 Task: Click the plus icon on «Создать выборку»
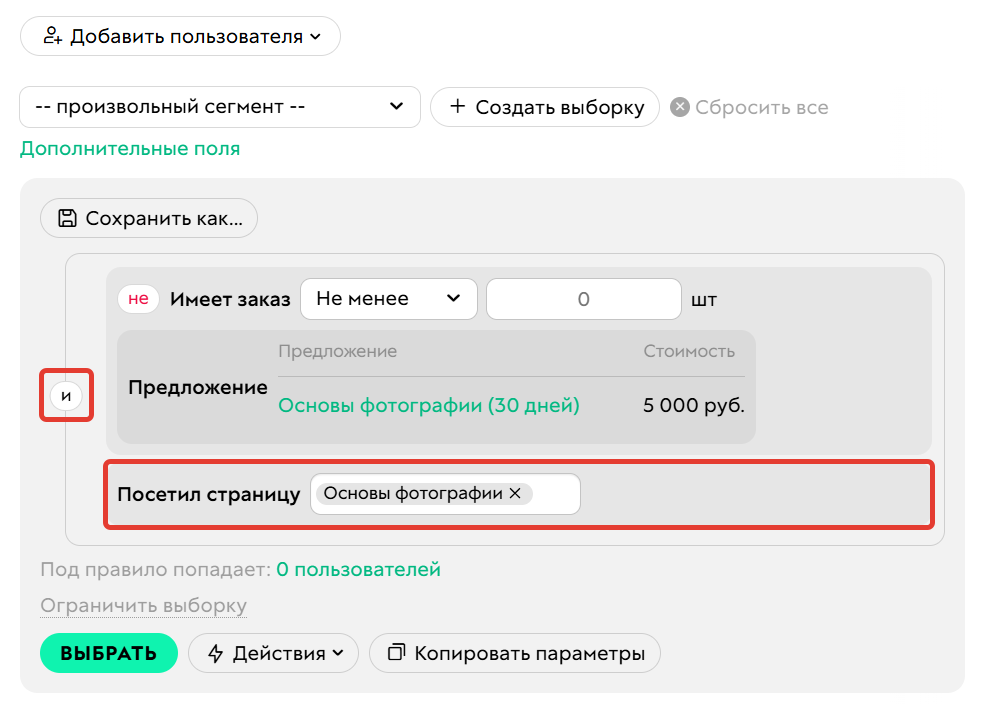(459, 107)
